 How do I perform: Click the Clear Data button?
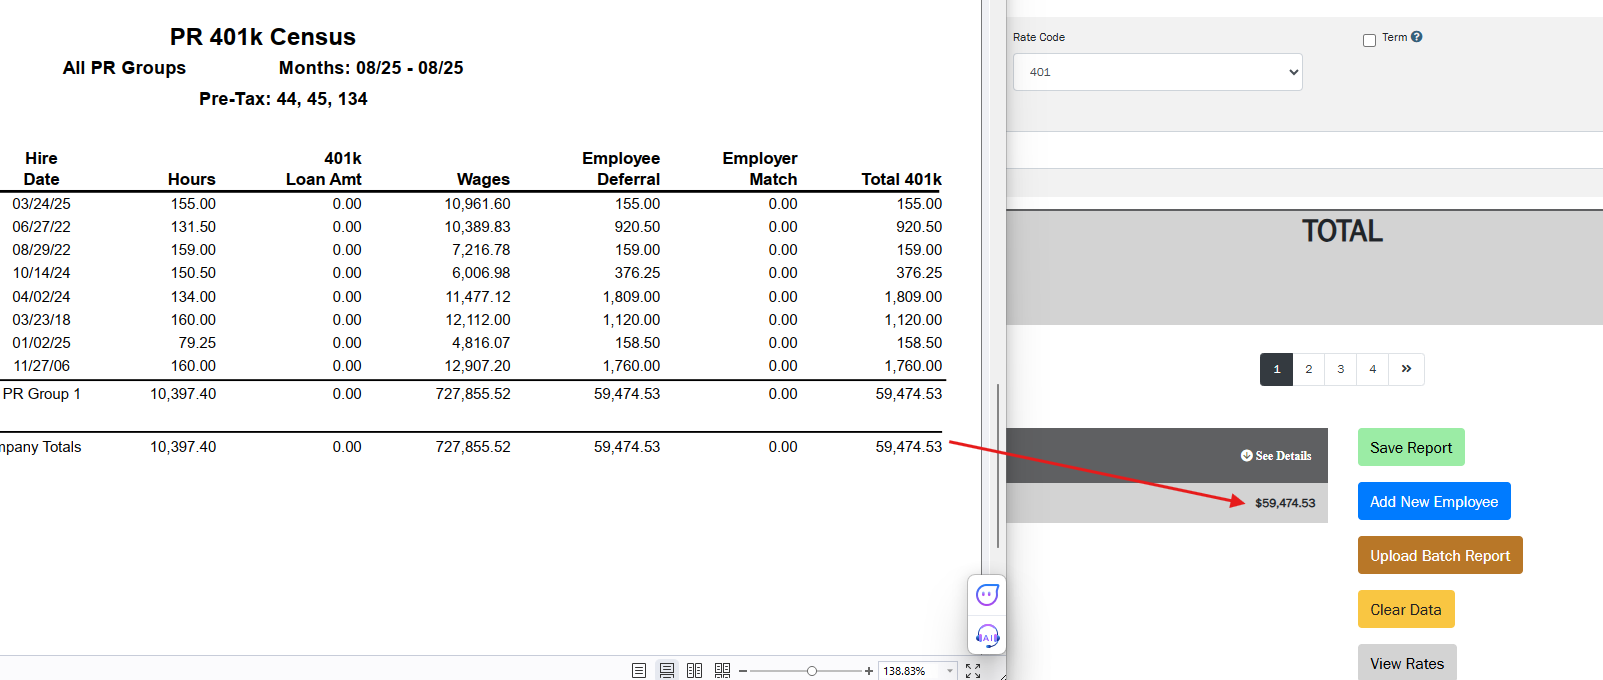pos(1406,609)
